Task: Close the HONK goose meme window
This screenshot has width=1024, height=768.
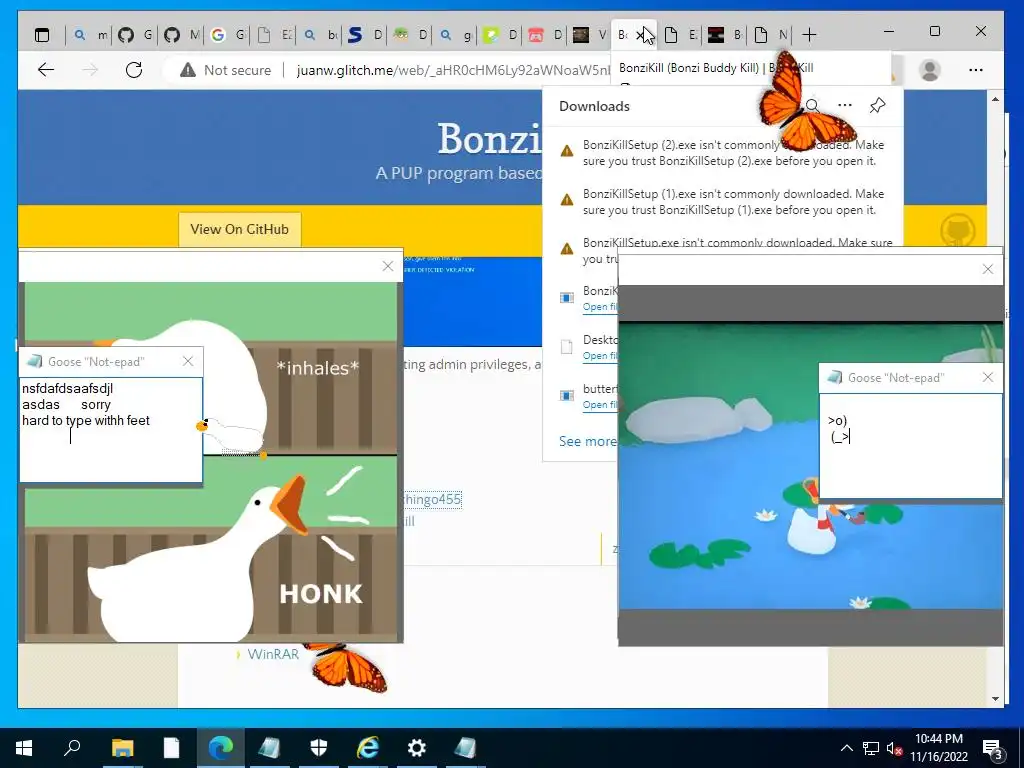Action: (x=388, y=266)
